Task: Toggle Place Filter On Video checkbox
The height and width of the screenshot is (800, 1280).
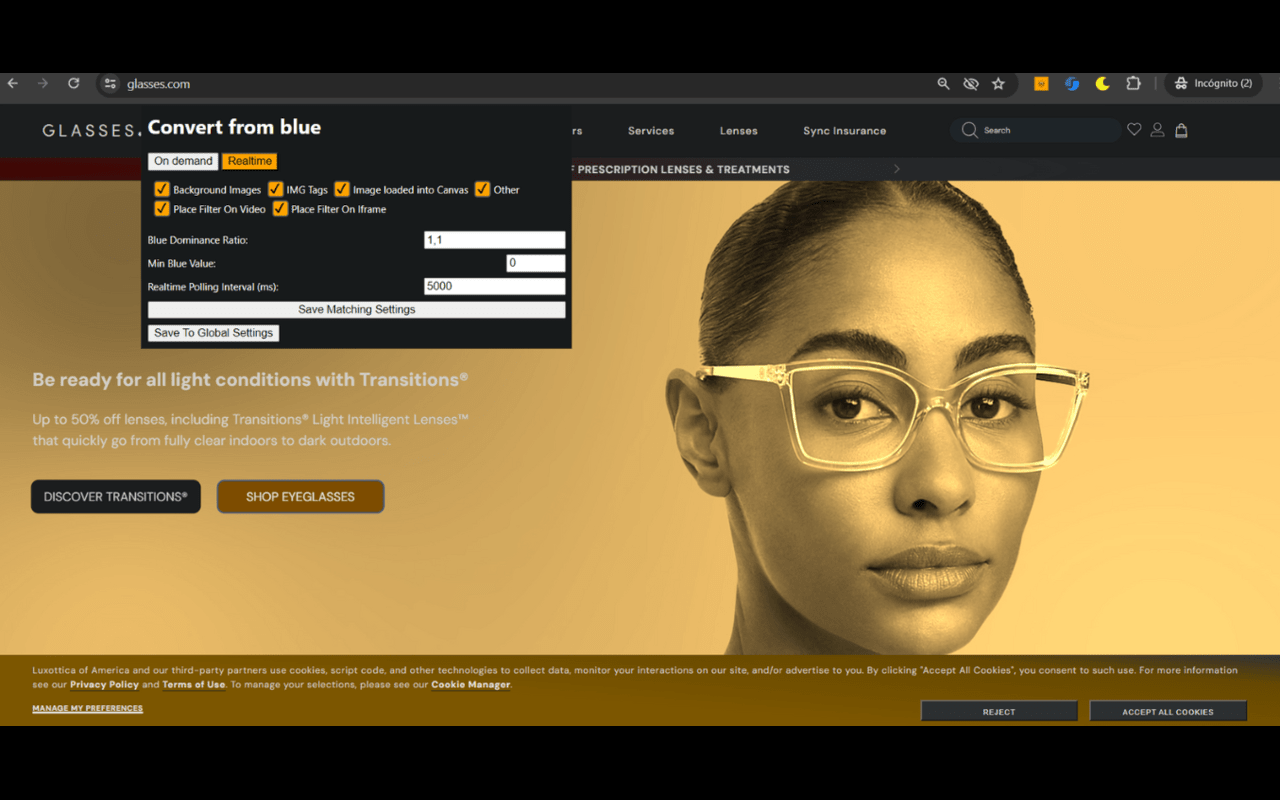Action: point(162,209)
